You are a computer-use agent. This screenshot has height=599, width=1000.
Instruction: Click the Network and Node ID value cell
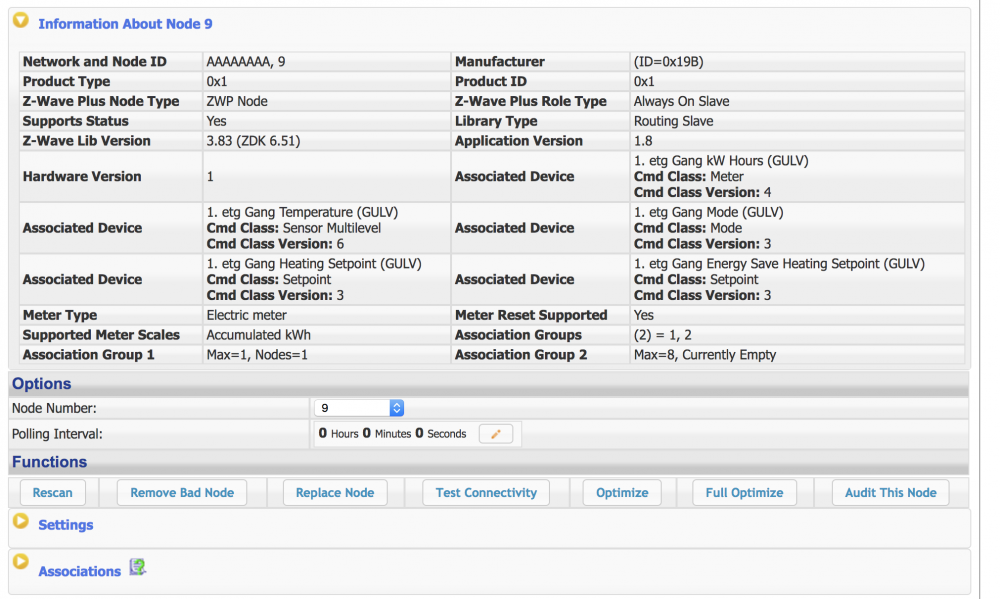[x=245, y=62]
